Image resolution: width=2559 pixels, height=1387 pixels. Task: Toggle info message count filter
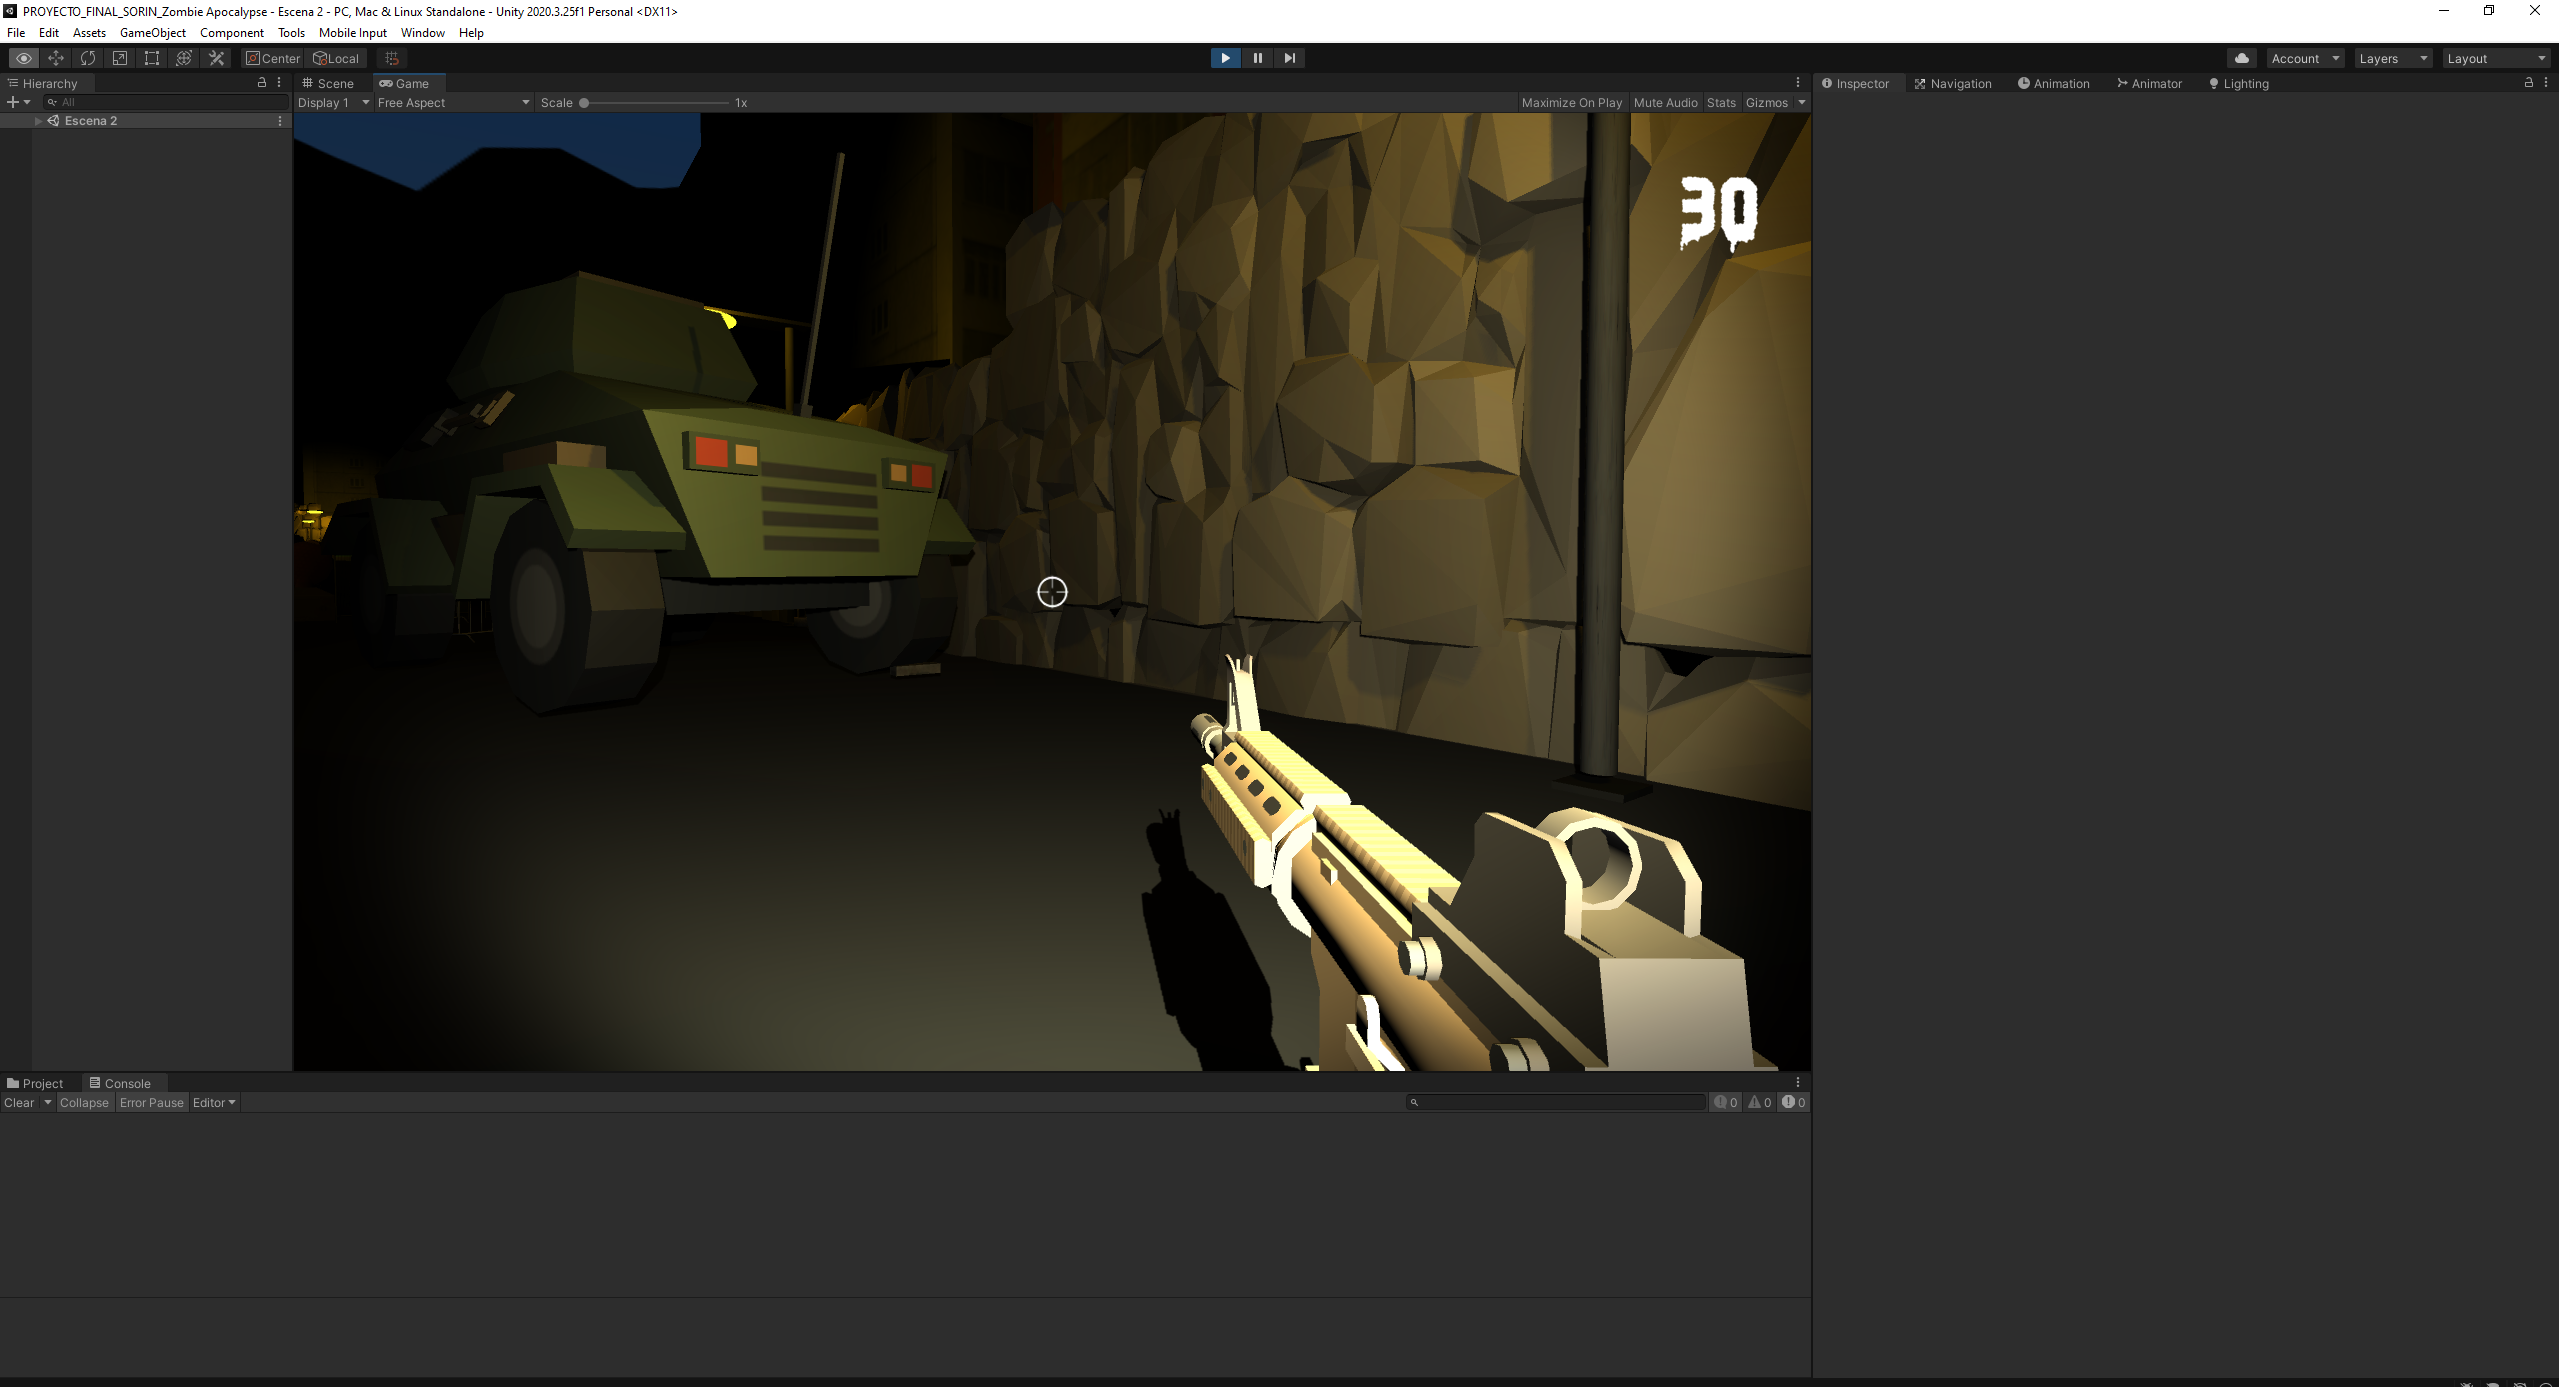click(x=1726, y=1103)
